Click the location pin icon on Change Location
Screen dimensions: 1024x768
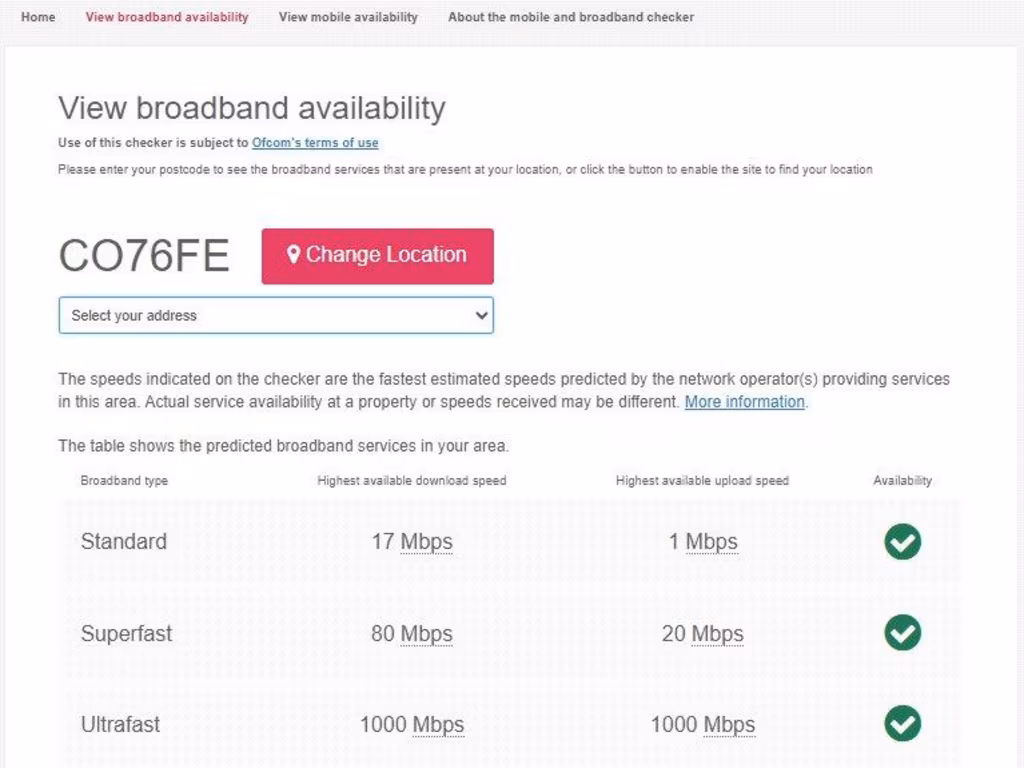click(294, 255)
